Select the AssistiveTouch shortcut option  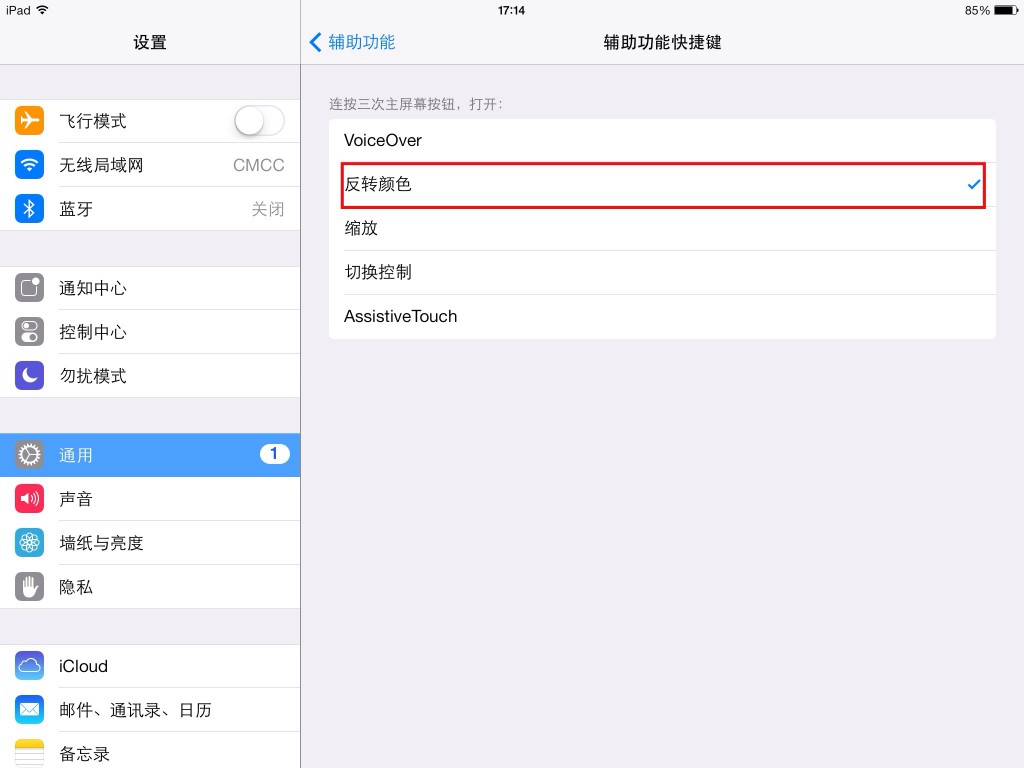coord(662,317)
